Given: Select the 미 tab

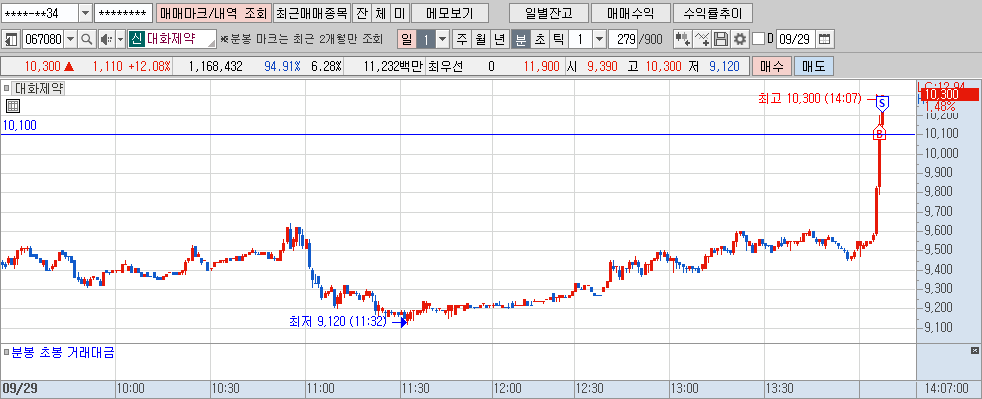Looking at the screenshot, I should tap(400, 13).
